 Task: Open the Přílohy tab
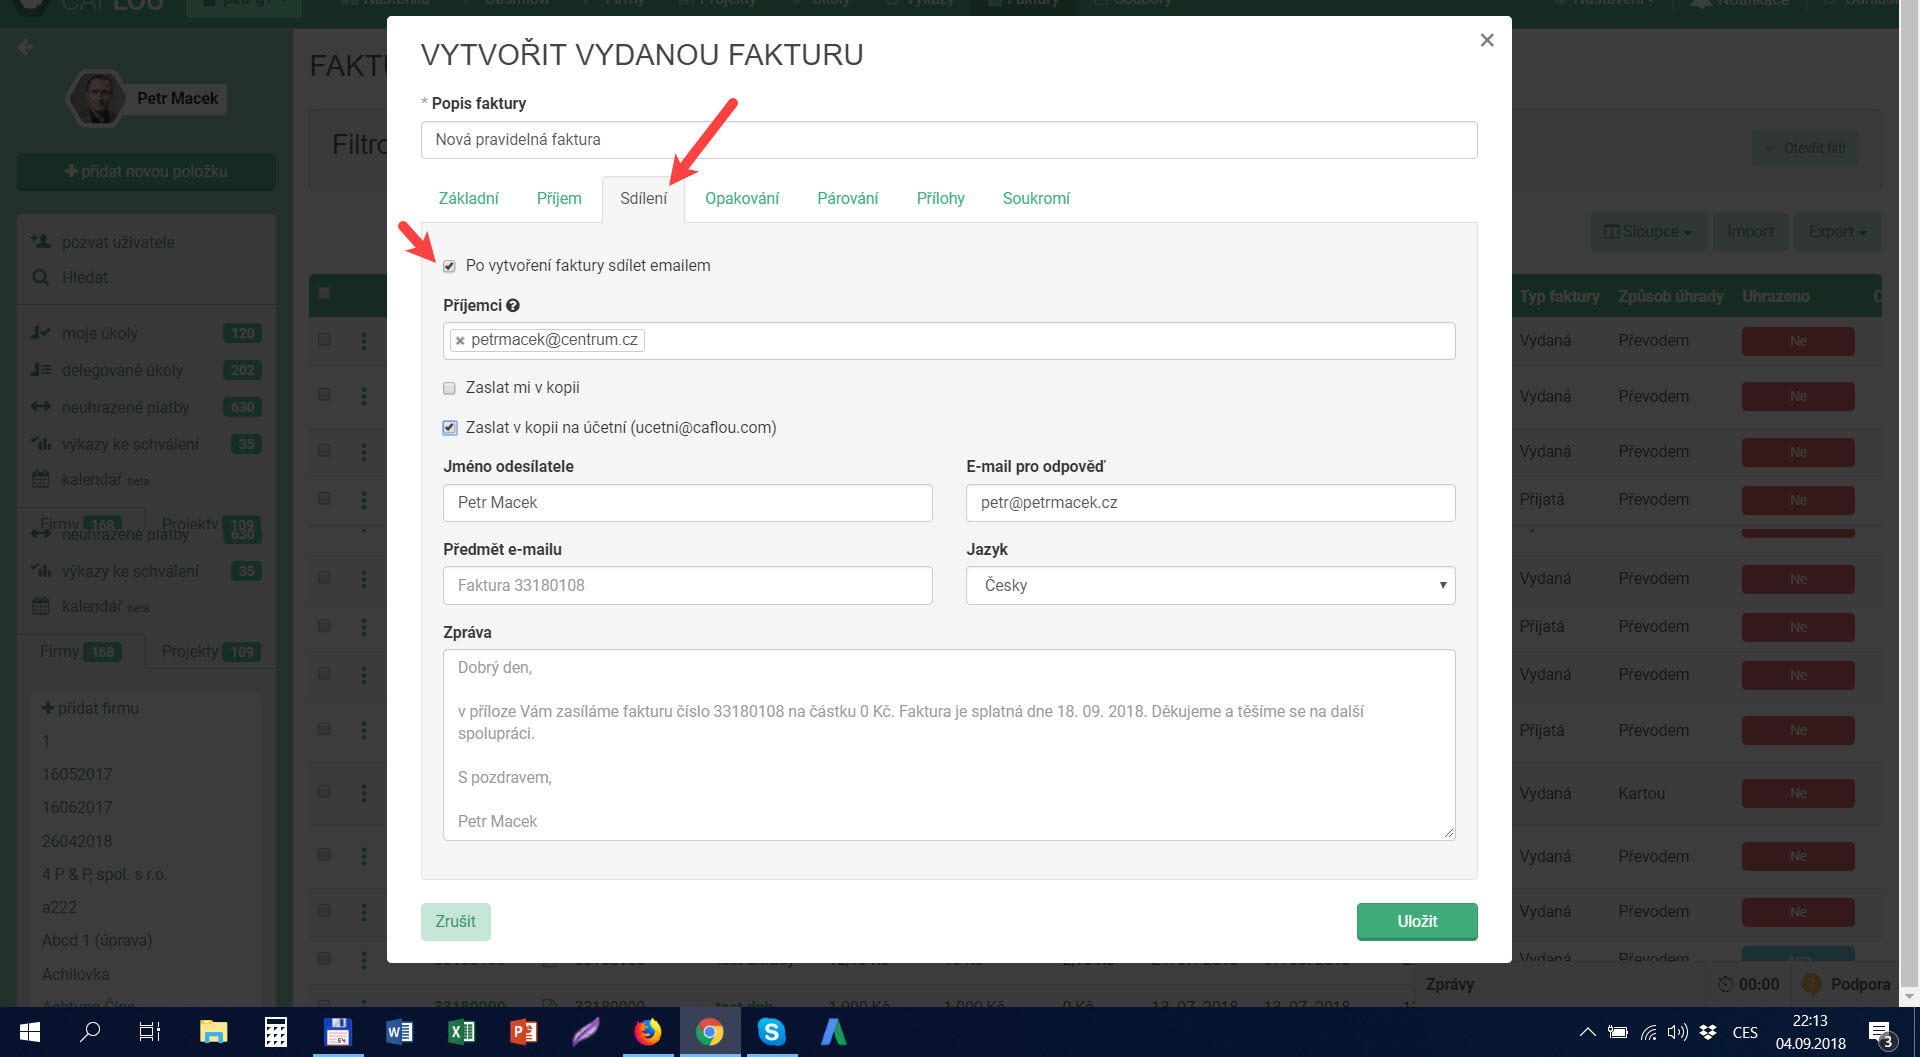(x=940, y=199)
